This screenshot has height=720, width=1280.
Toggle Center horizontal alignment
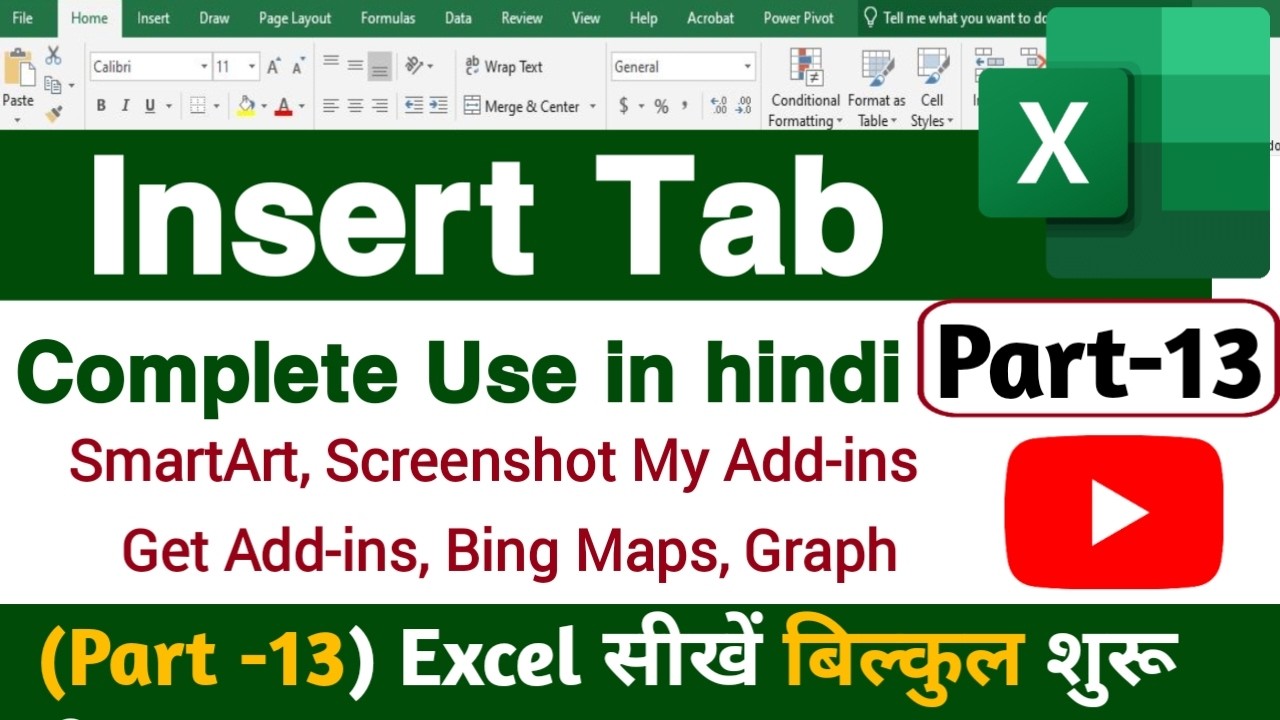tap(355, 105)
